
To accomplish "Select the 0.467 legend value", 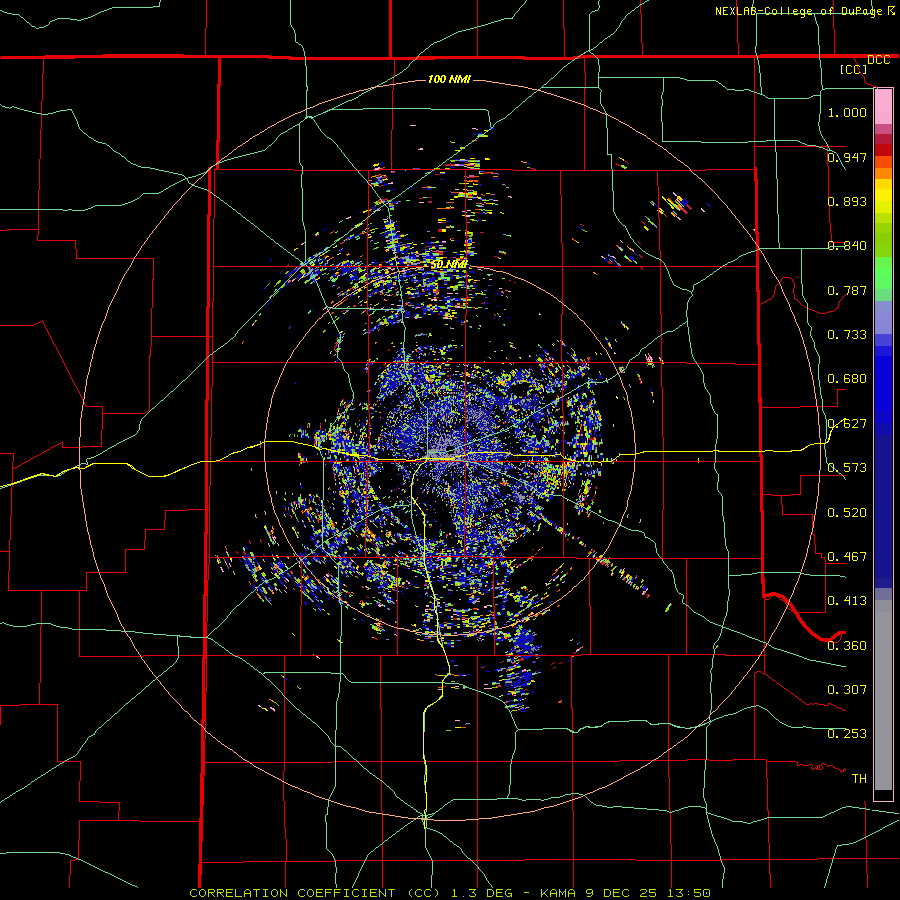I will pos(847,557).
